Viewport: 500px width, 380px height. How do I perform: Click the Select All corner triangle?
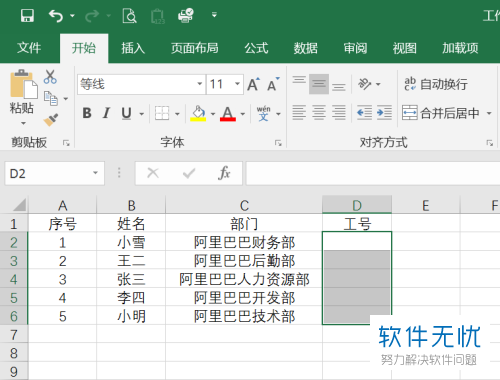point(19,205)
